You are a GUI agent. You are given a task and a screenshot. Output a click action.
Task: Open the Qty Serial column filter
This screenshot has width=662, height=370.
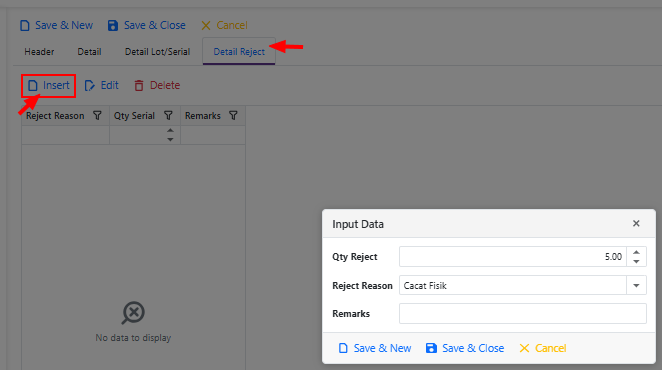click(x=168, y=116)
